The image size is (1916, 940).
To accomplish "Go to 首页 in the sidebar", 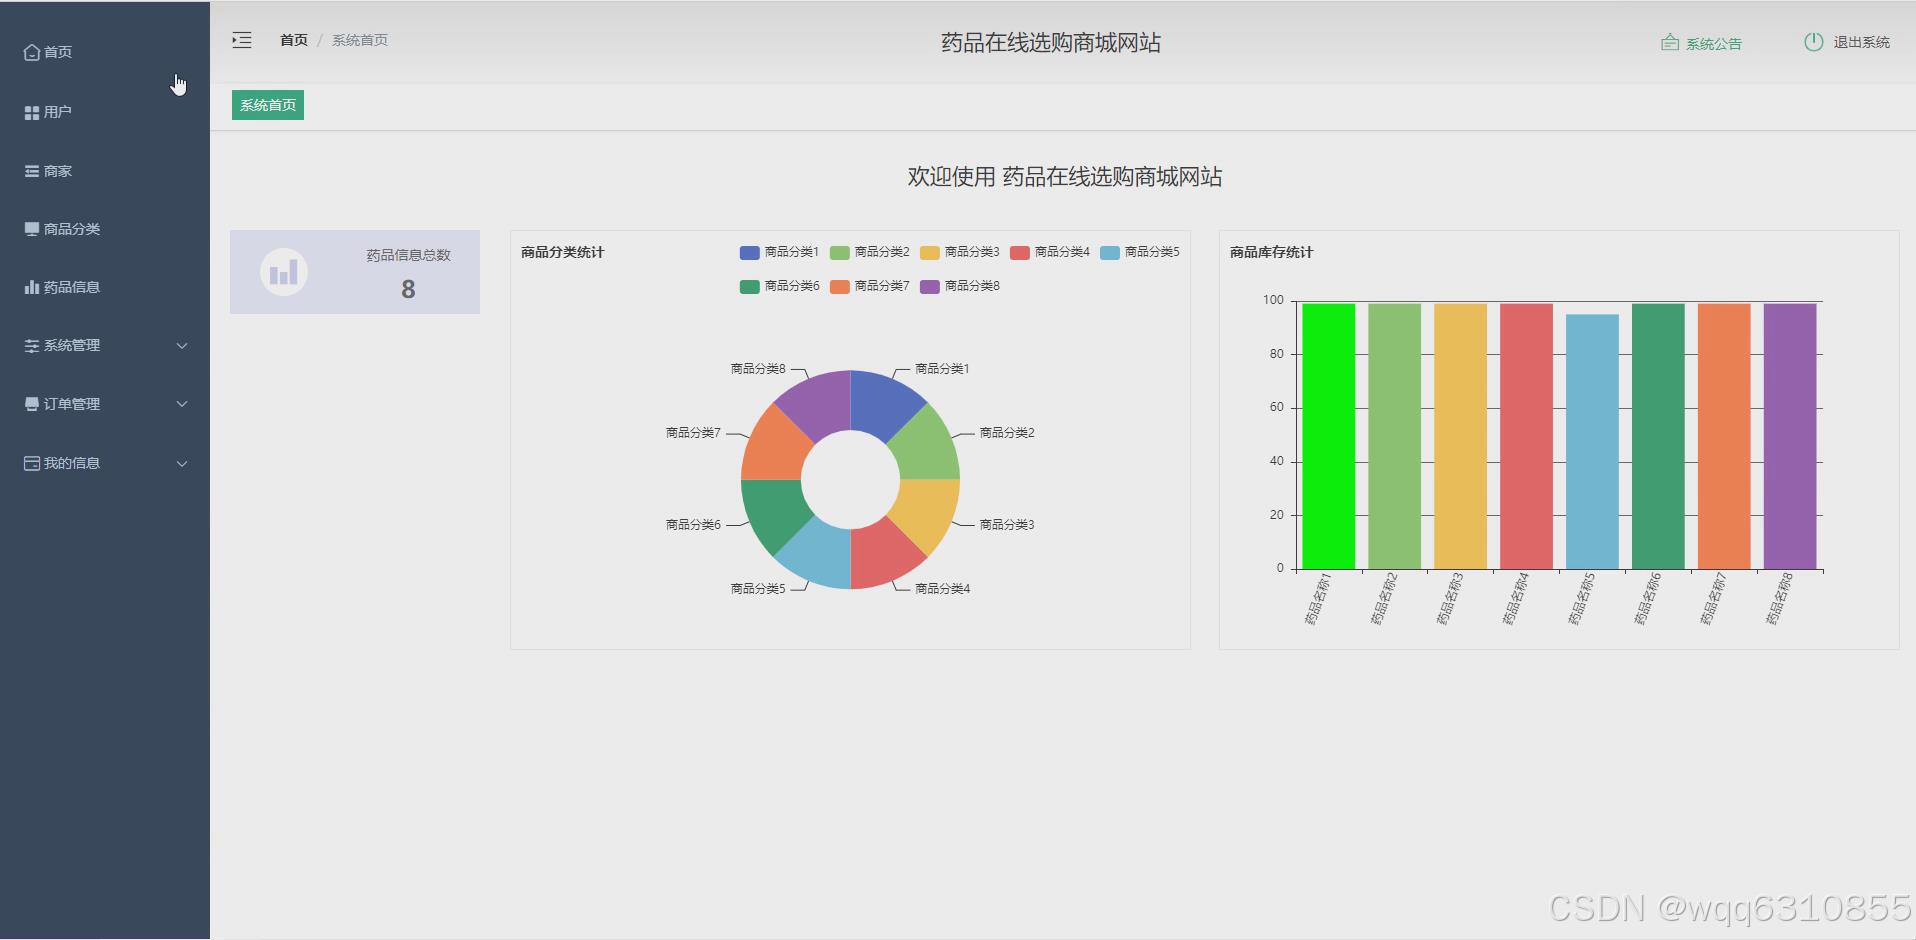I will pos(105,52).
